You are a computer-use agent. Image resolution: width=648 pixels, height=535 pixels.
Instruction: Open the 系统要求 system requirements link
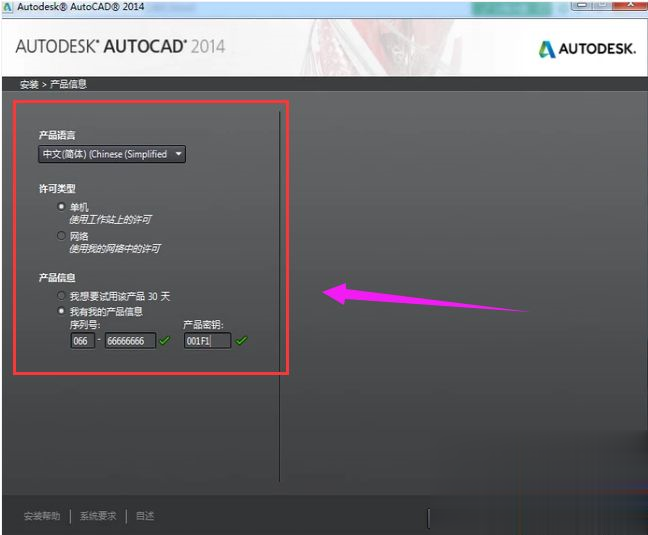point(98,516)
